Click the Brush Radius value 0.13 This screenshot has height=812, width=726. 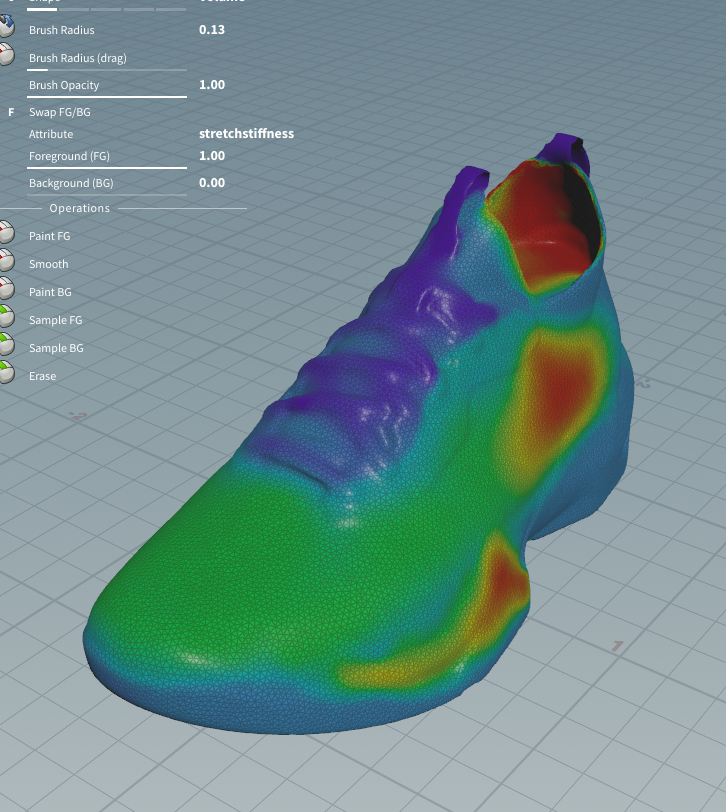click(x=212, y=30)
